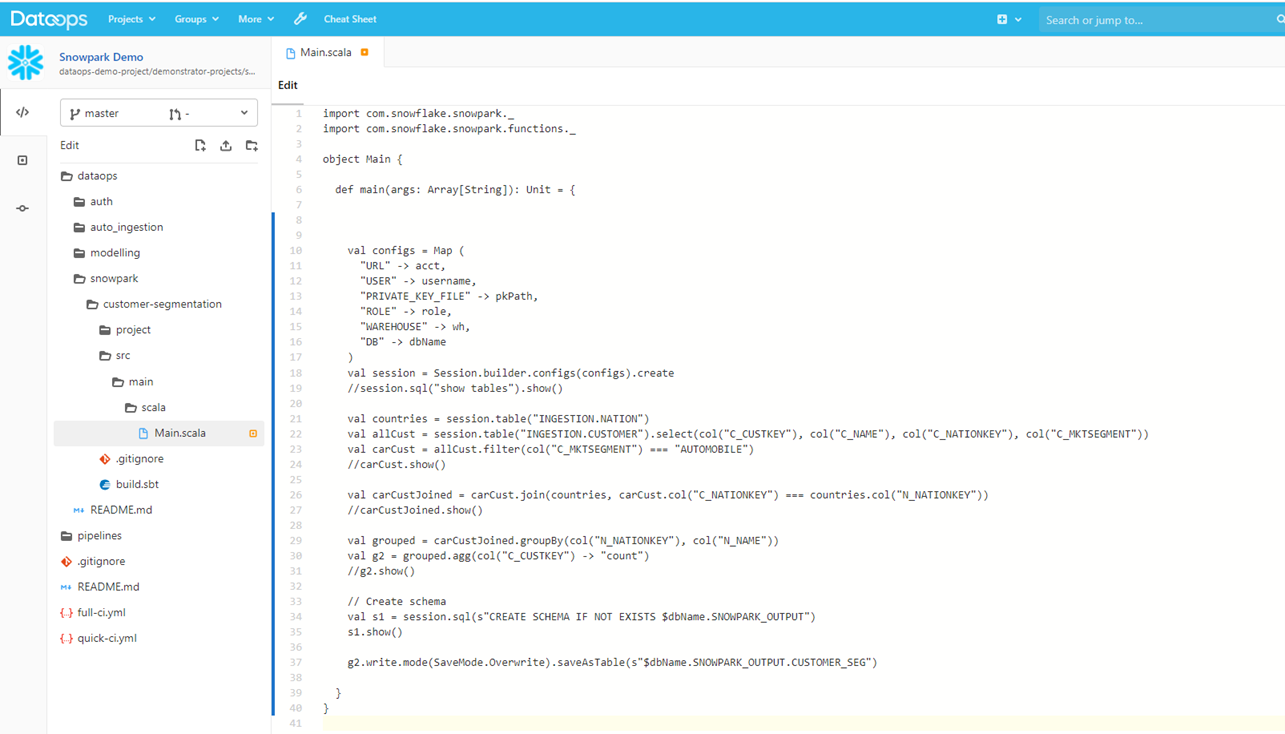
Task: Open the master branch dropdown
Action: click(x=158, y=112)
